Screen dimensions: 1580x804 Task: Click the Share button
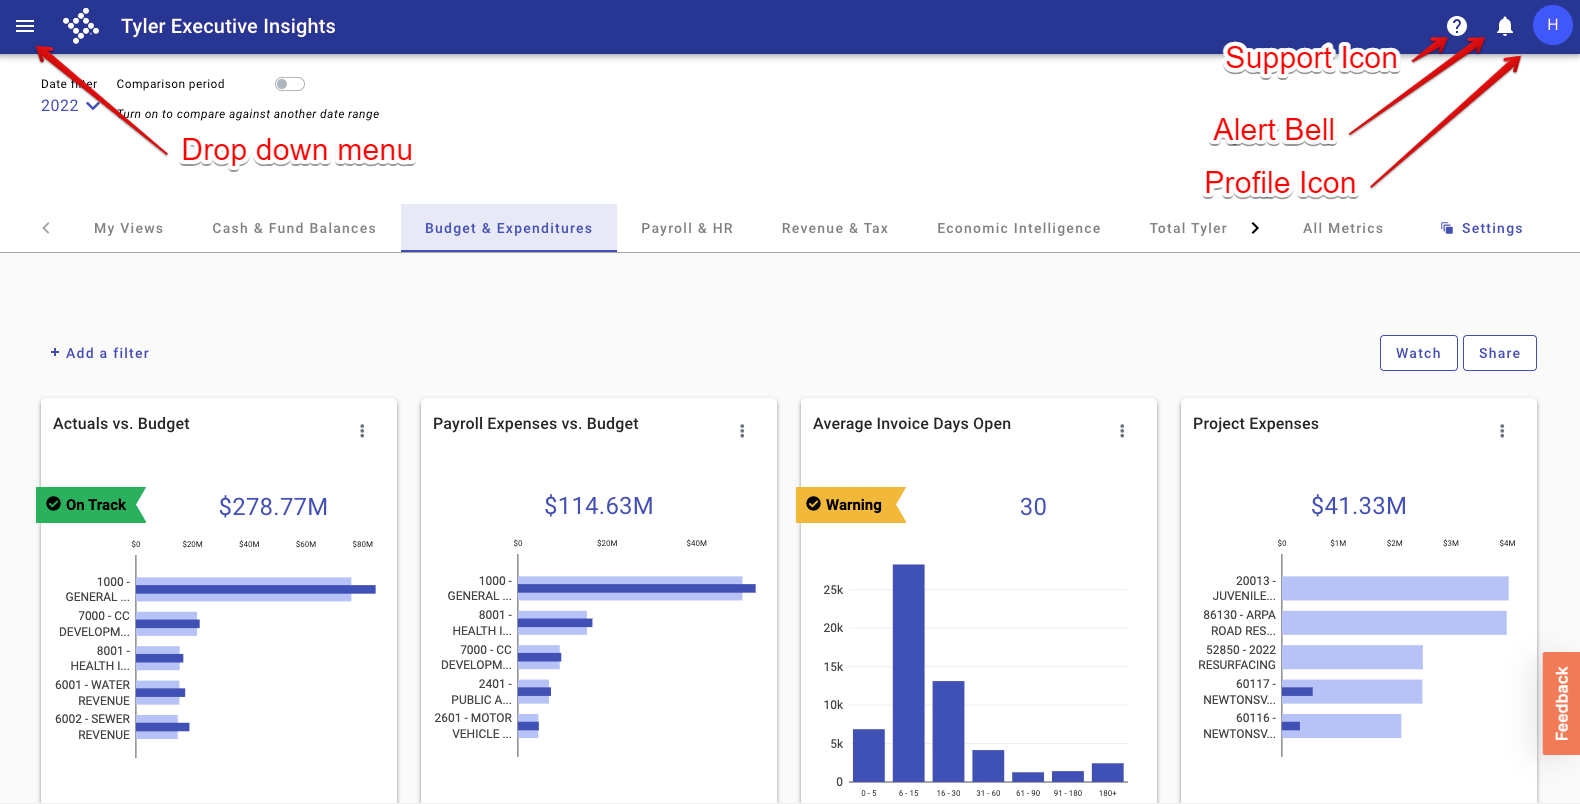tap(1500, 353)
